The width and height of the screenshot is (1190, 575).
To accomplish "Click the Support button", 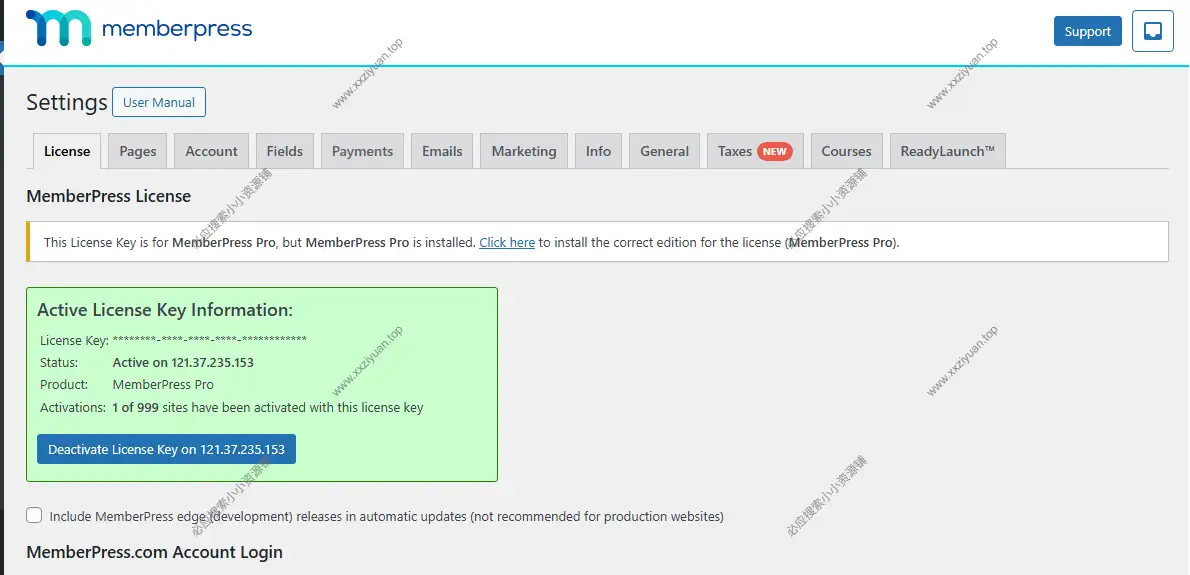I will tap(1087, 31).
